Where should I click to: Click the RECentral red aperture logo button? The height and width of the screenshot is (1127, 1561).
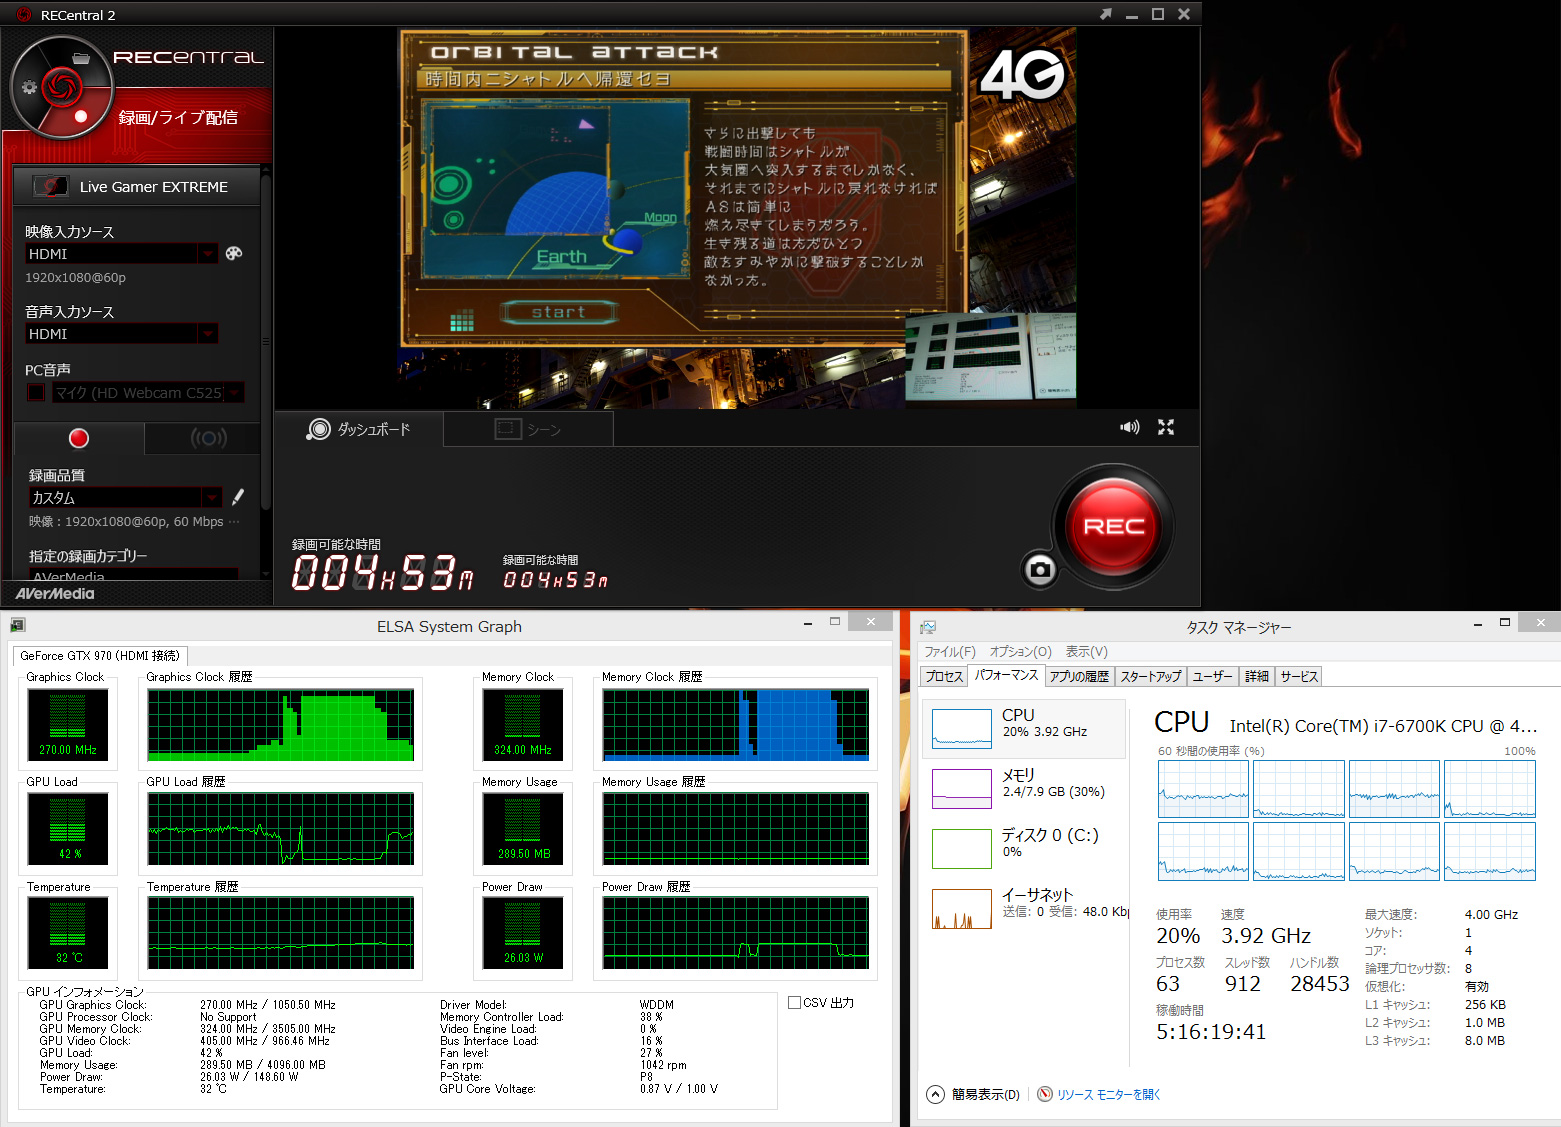(62, 86)
